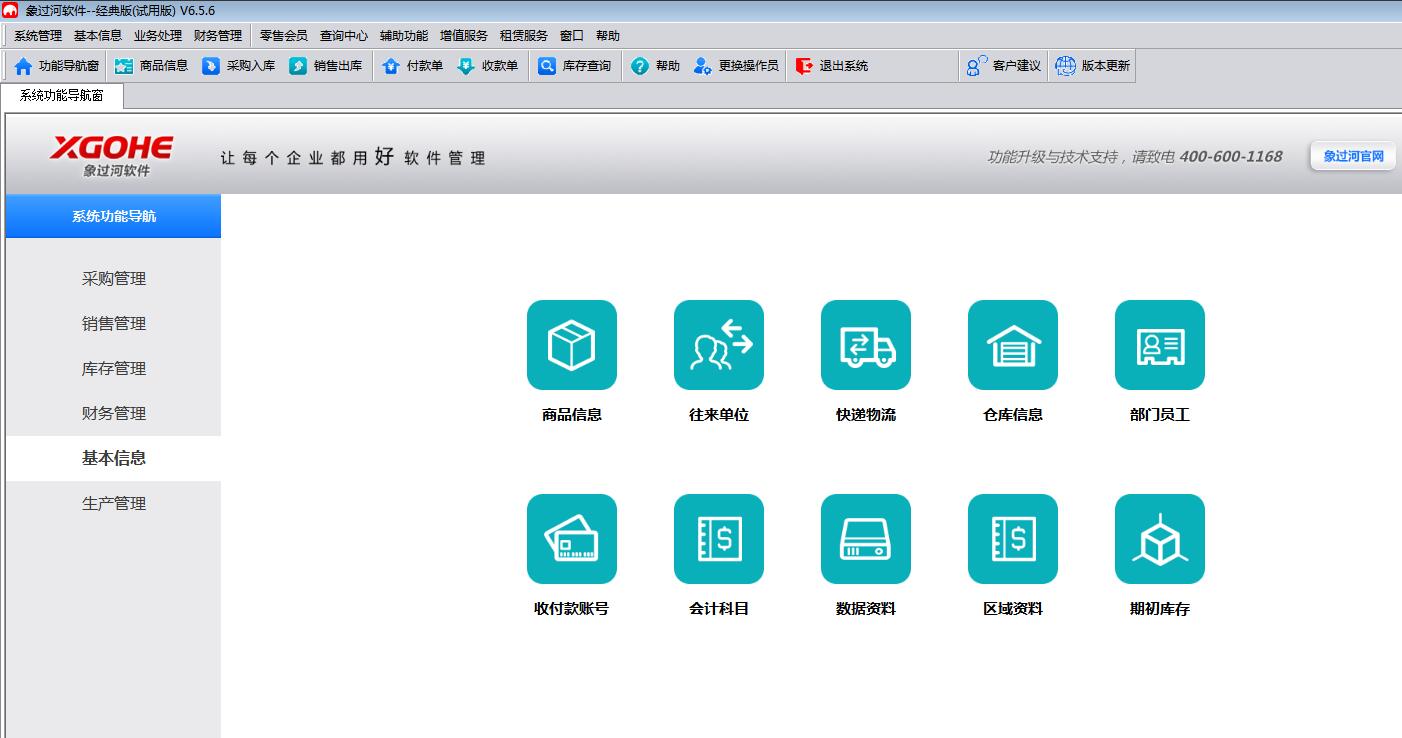Select 库存管理 in the sidebar
Screen dimensions: 1402x738
click(114, 369)
